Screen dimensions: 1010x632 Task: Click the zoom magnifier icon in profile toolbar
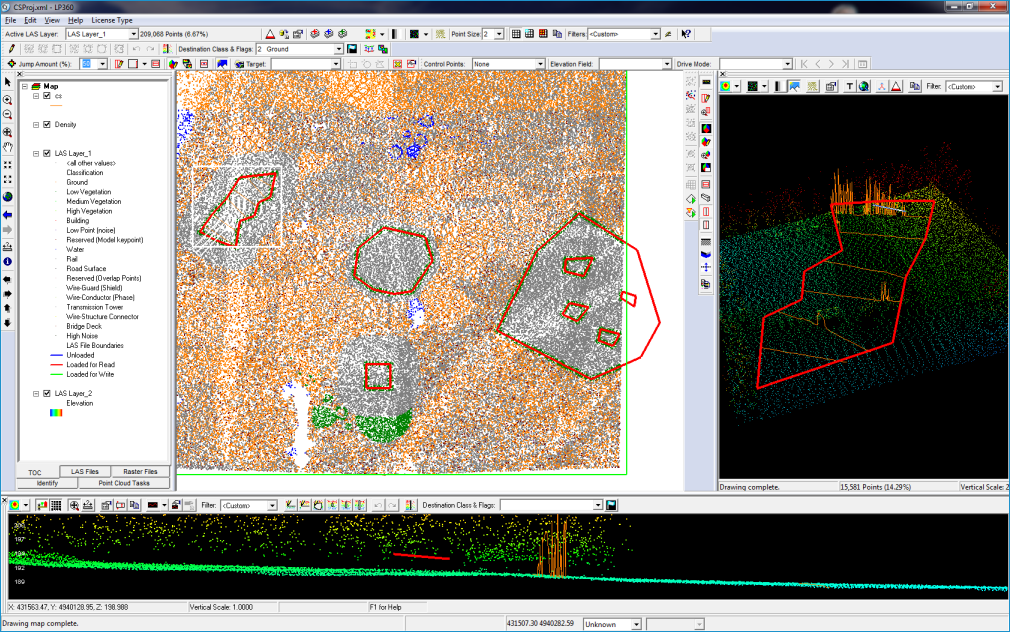point(74,505)
